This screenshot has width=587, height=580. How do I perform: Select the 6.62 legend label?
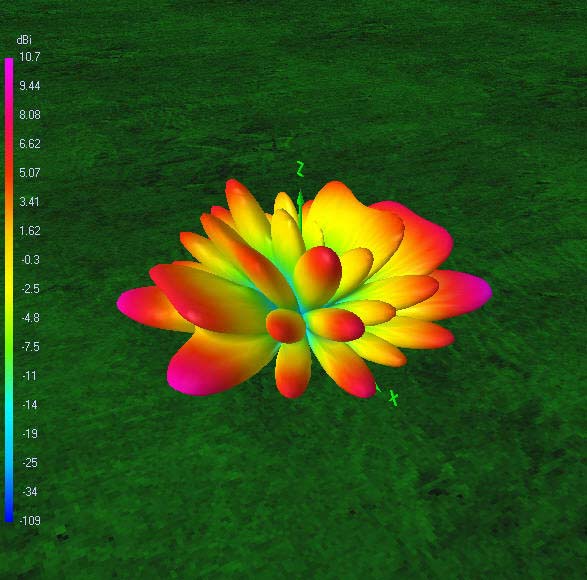pyautogui.click(x=30, y=144)
